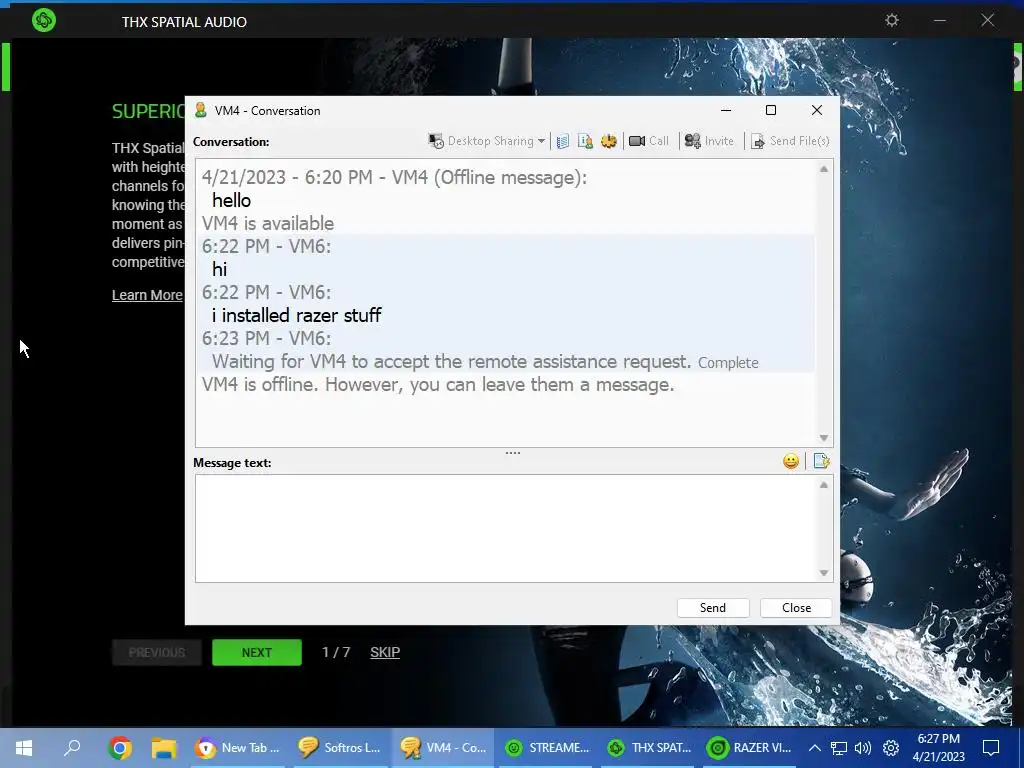Close the conversation with the Close button
1024x768 pixels.
796,608
